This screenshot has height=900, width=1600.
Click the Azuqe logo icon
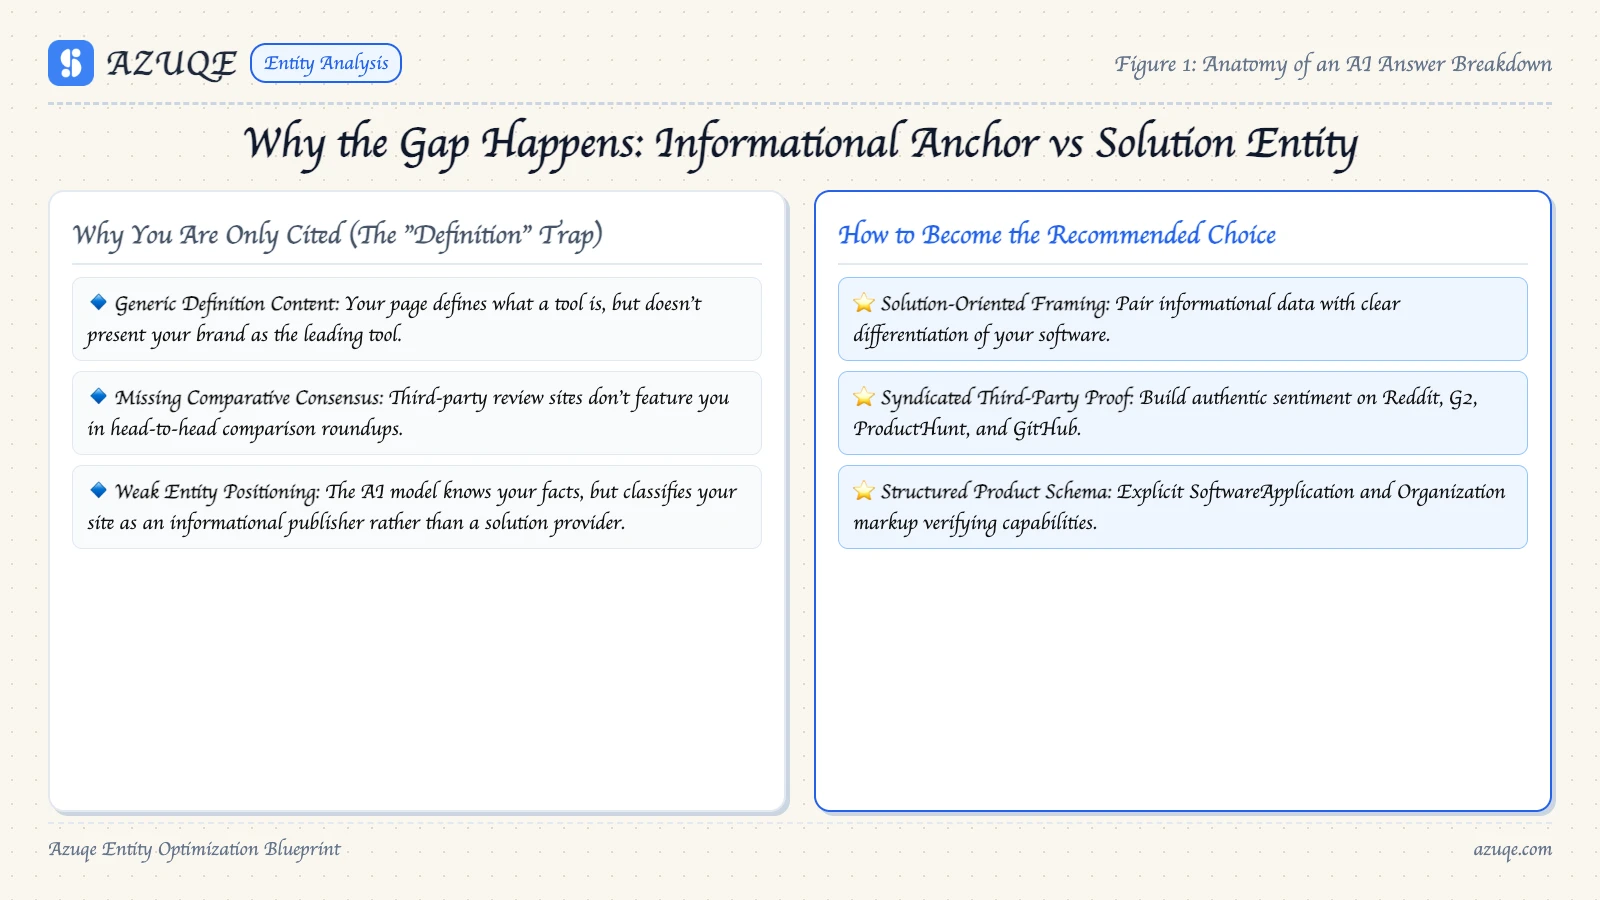point(71,63)
